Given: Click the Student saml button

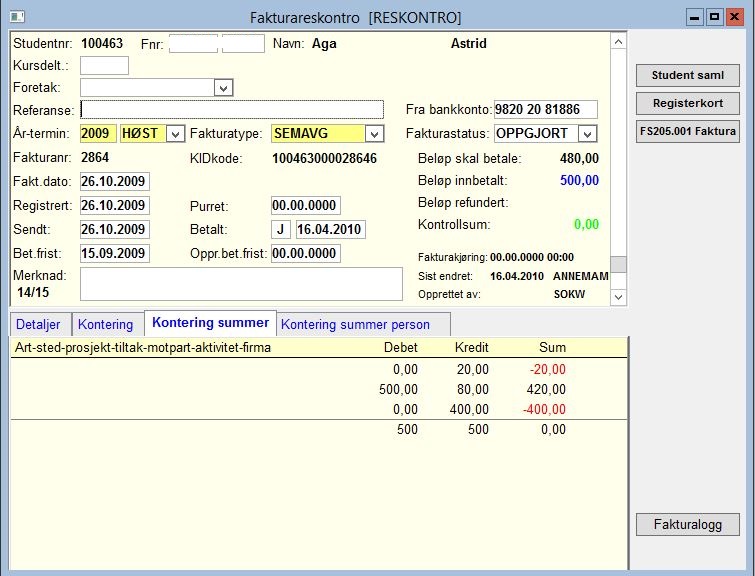Looking at the screenshot, I should coord(688,75).
